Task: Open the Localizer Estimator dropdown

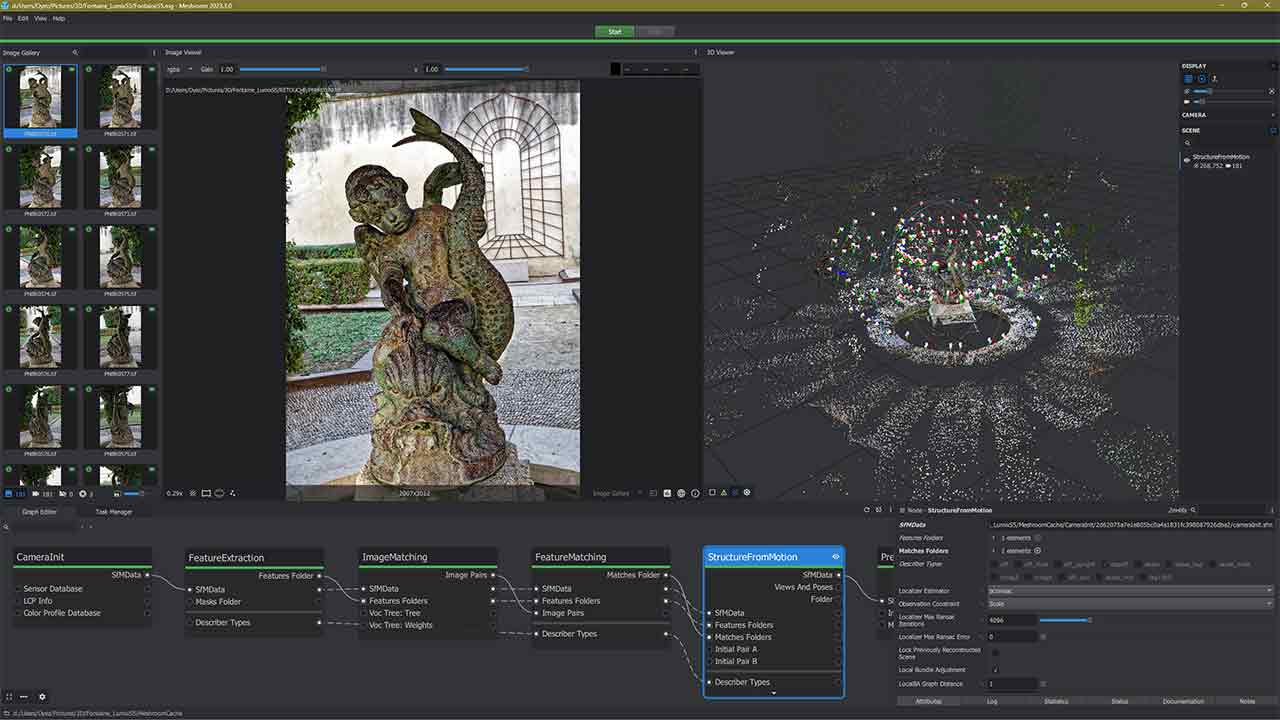Action: [1130, 591]
